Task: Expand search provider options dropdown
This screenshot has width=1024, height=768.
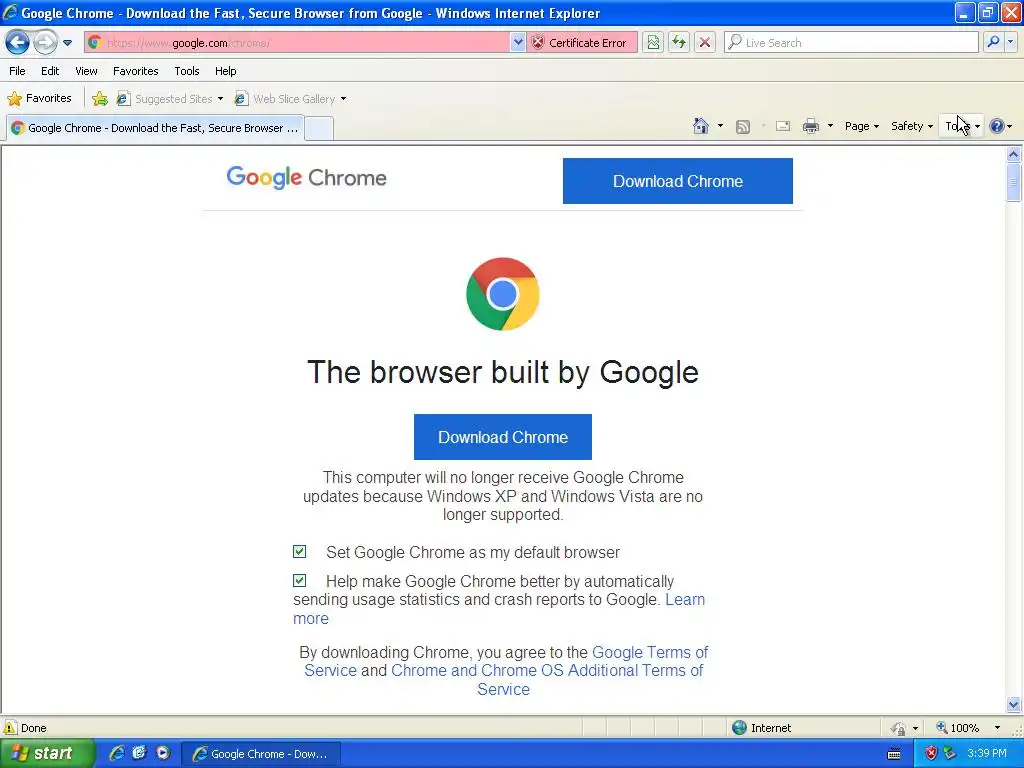Action: tap(1011, 42)
